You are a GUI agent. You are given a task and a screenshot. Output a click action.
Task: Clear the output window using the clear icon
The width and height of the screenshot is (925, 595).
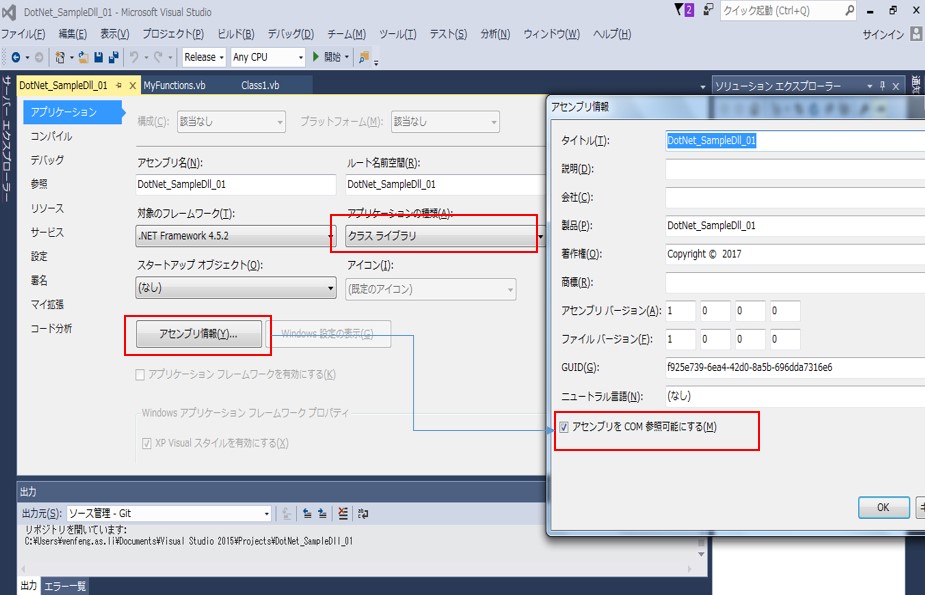pos(344,512)
